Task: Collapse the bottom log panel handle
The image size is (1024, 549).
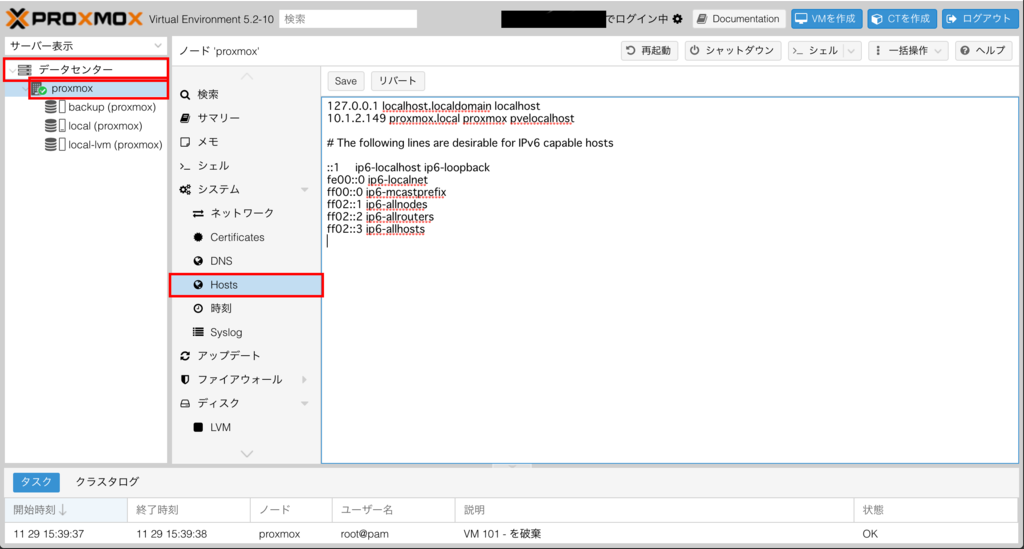Action: [x=512, y=466]
